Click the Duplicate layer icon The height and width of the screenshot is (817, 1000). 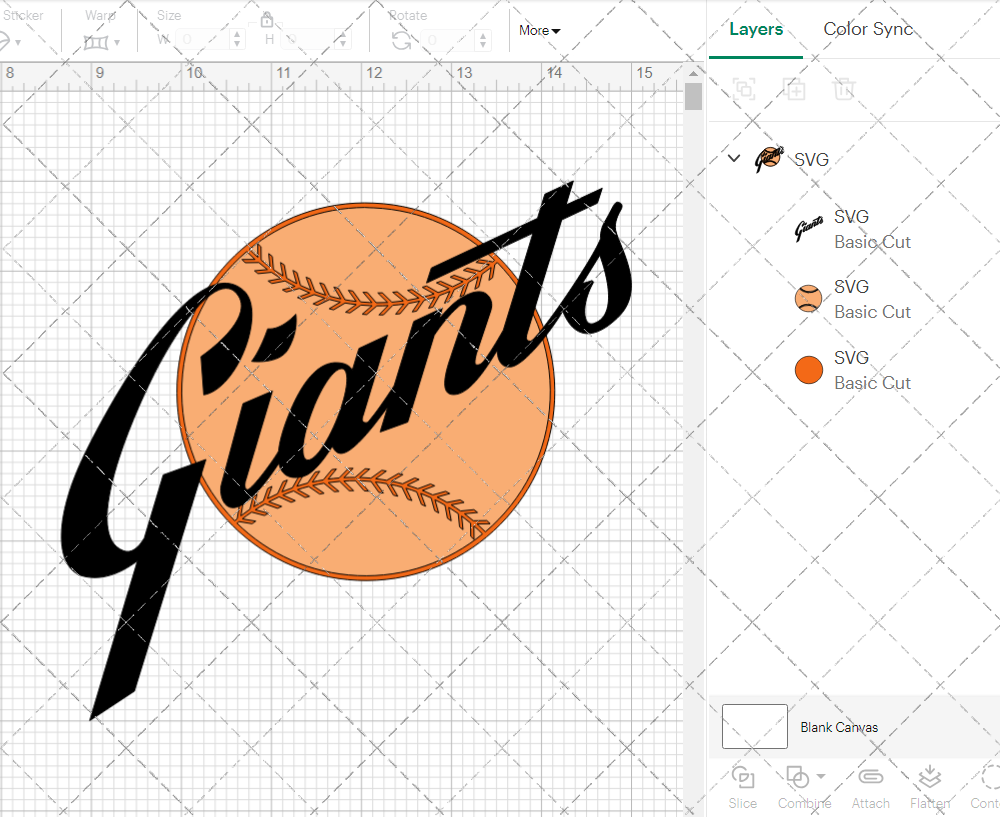[x=794, y=89]
